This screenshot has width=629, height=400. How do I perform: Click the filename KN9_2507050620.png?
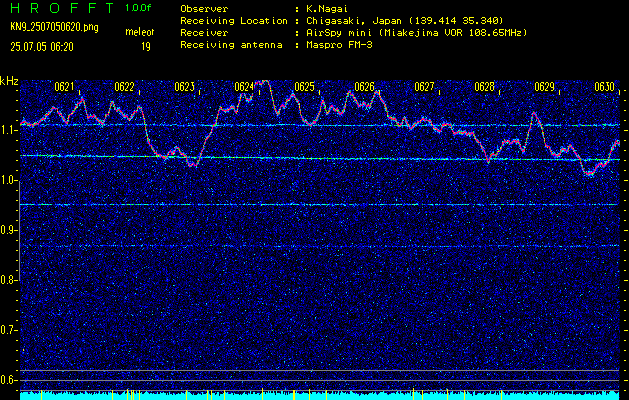tap(54, 27)
